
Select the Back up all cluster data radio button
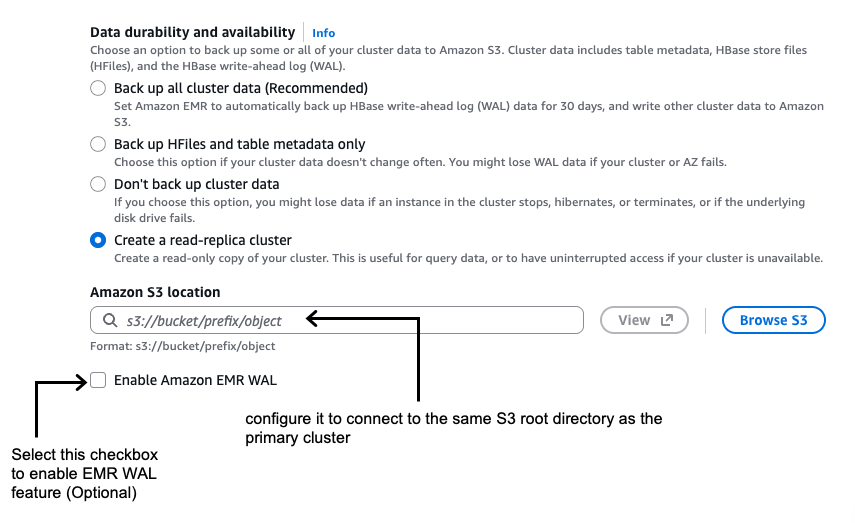(98, 88)
